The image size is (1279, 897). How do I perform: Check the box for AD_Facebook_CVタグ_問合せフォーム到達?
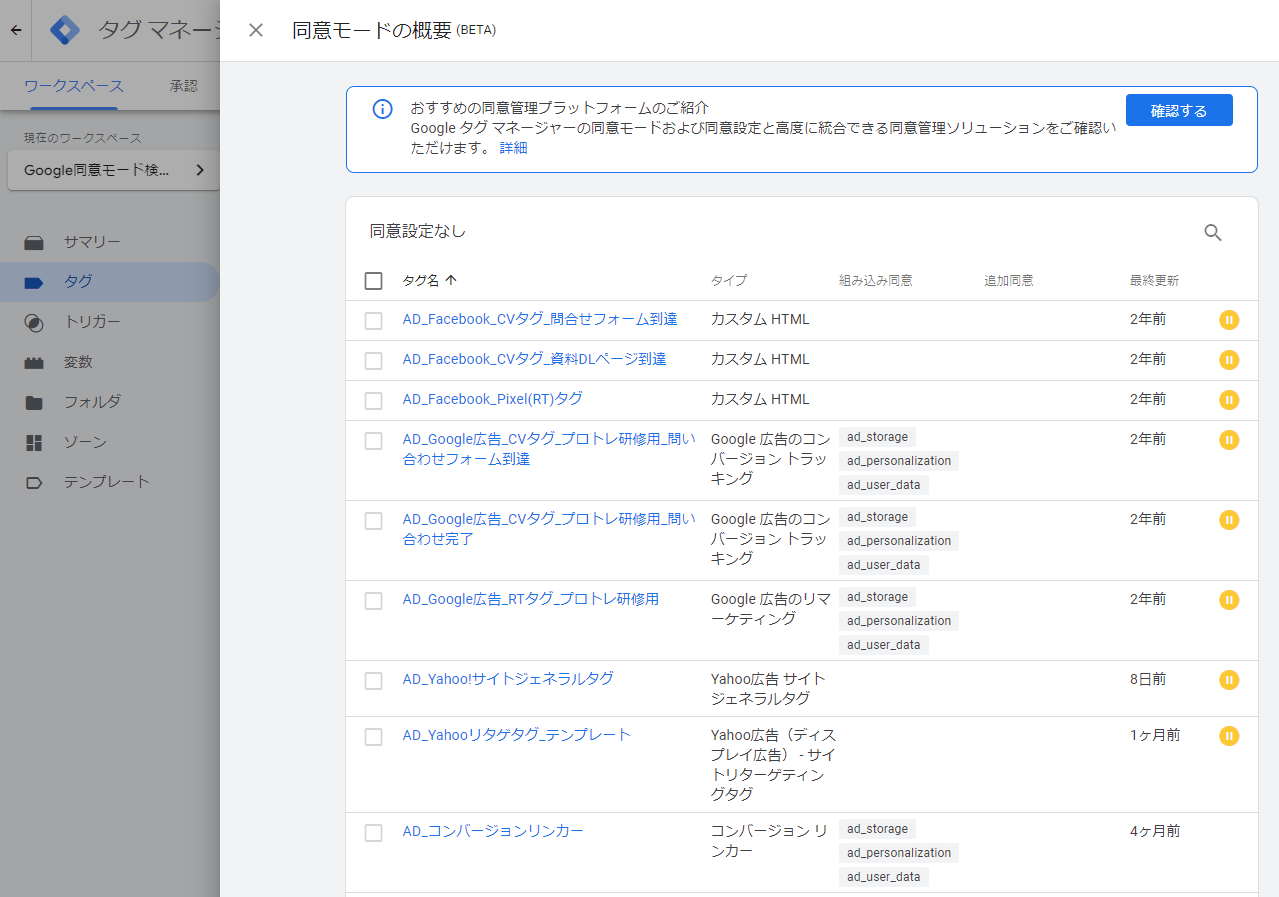[373, 321]
